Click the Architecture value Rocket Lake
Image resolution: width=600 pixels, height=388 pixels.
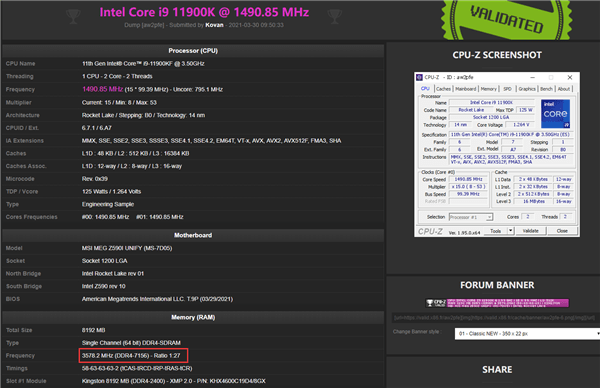point(143,115)
